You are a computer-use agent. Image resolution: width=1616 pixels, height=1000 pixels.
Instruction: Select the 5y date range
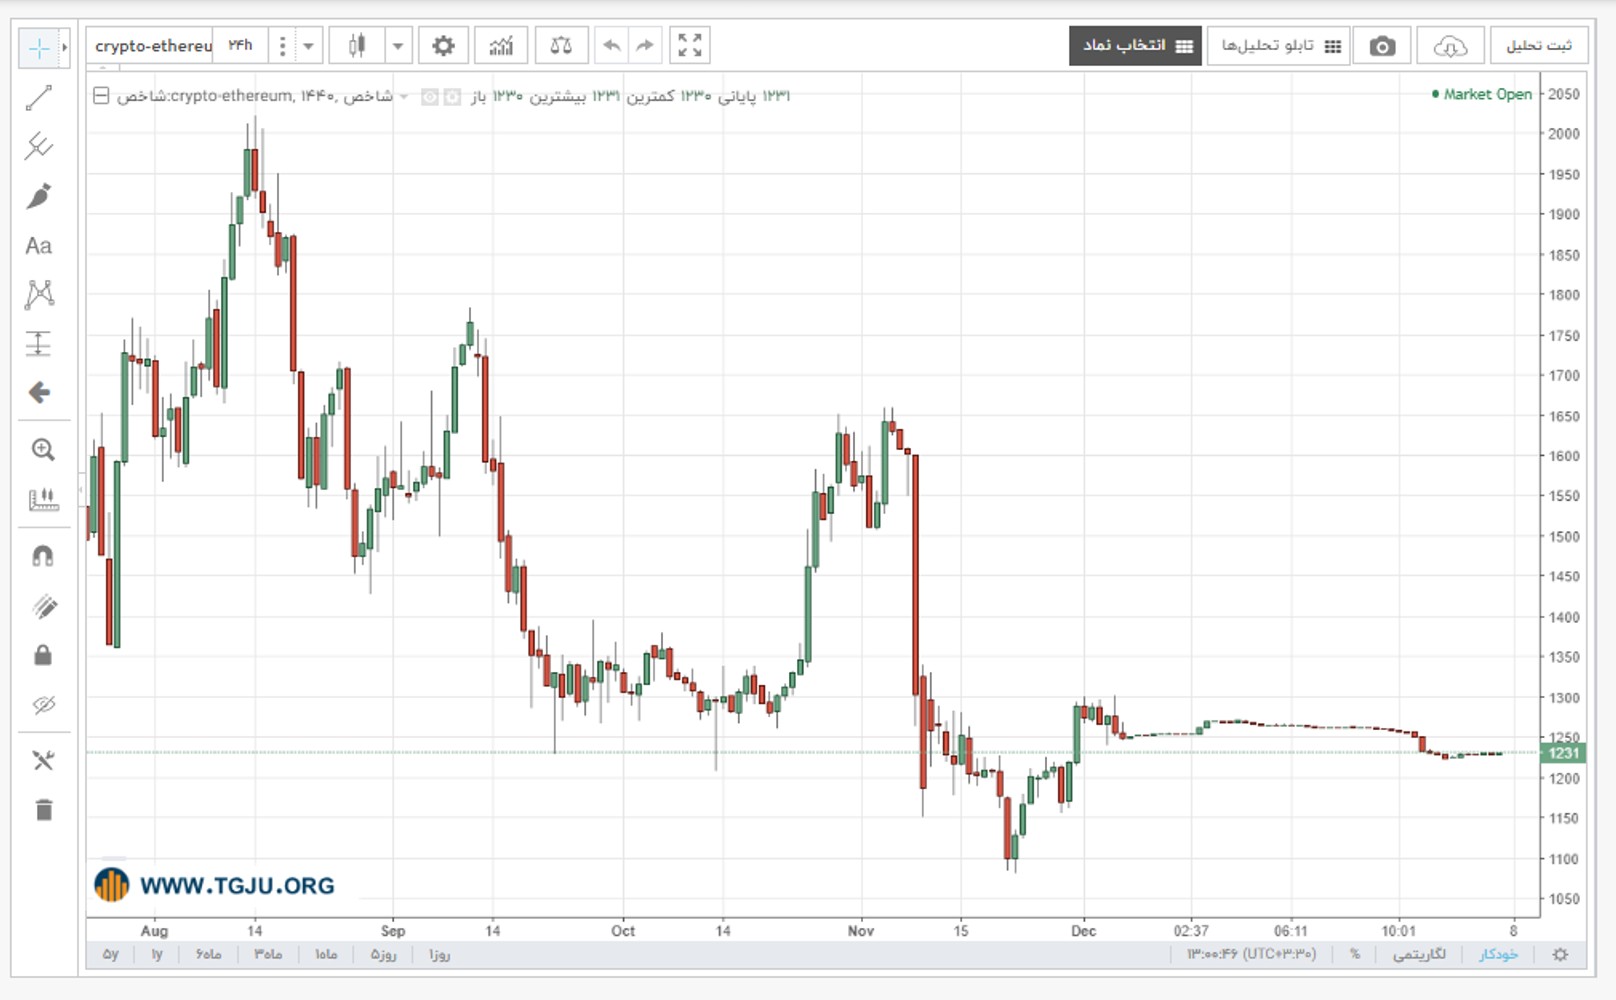111,955
